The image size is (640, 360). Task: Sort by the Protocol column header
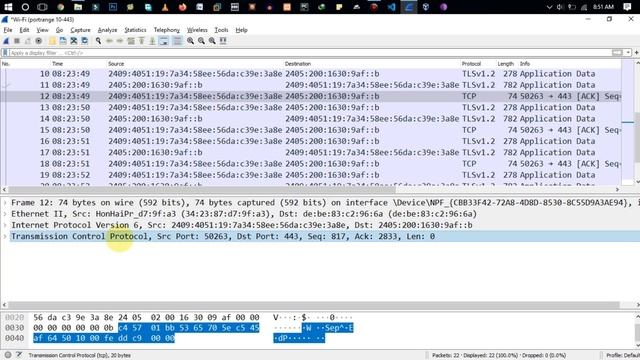click(471, 64)
